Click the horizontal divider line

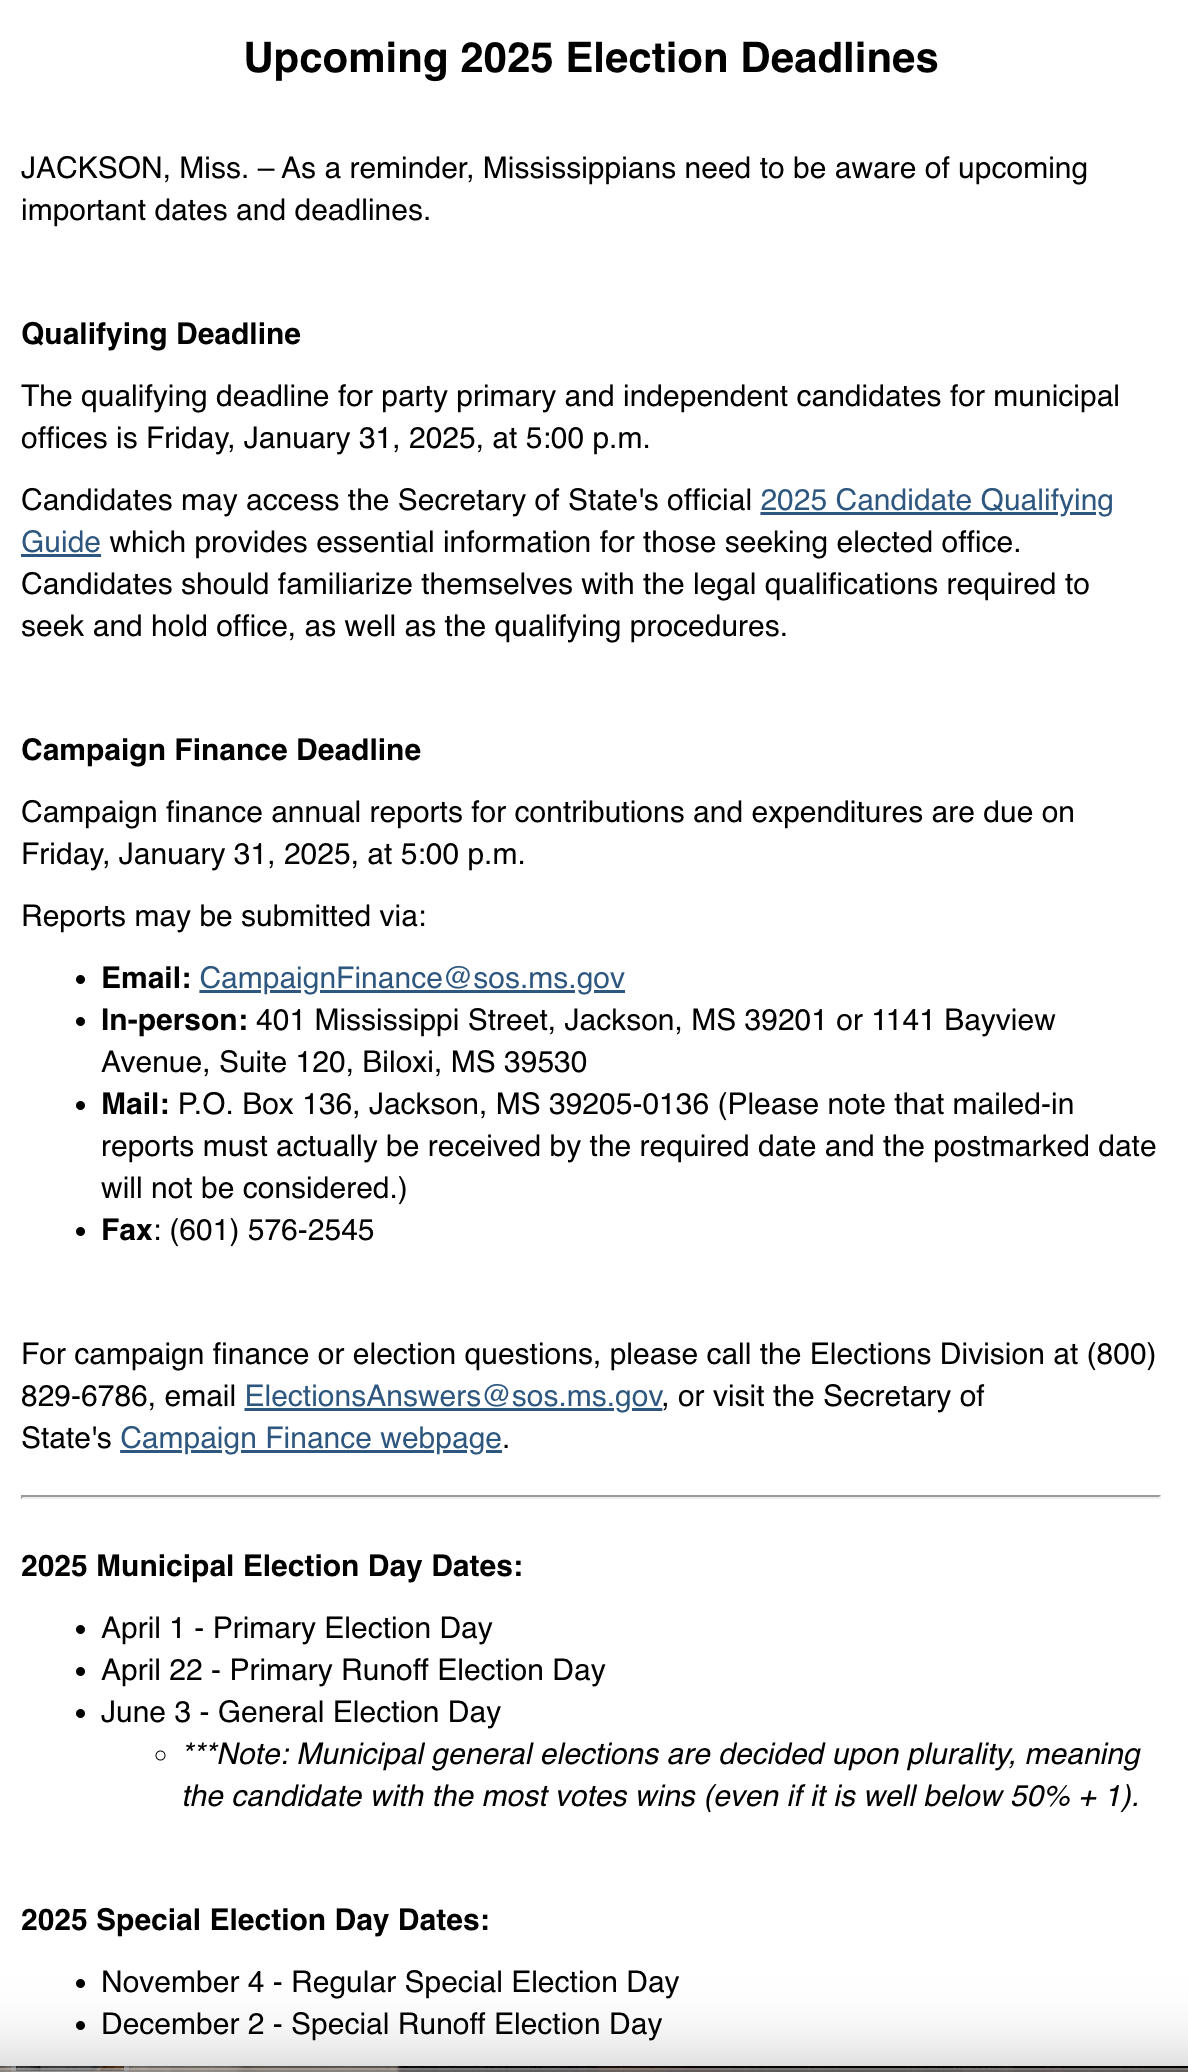[591, 1497]
